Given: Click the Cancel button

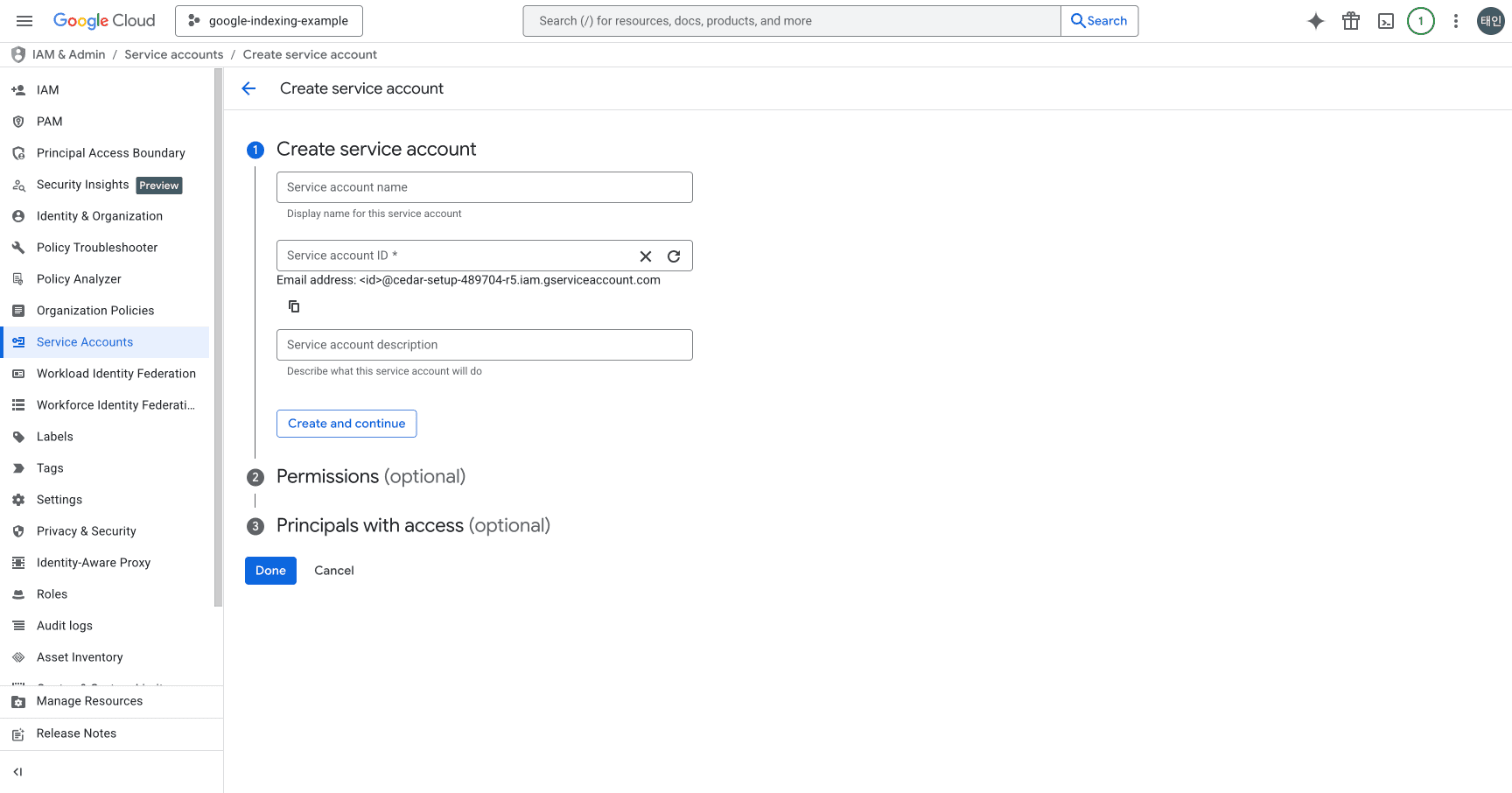Looking at the screenshot, I should (x=334, y=570).
